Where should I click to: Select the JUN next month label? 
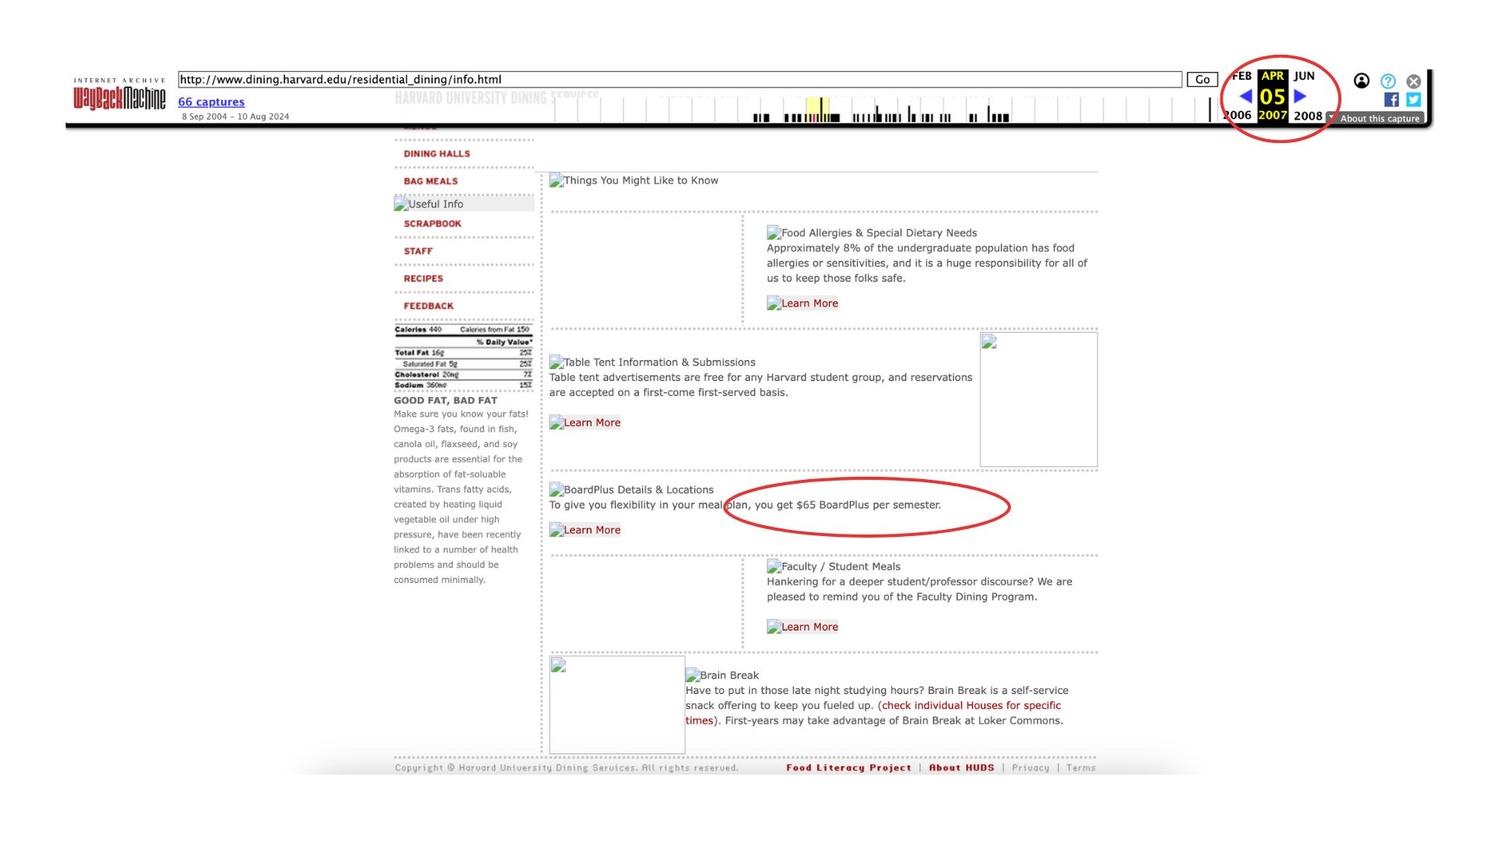(1304, 76)
